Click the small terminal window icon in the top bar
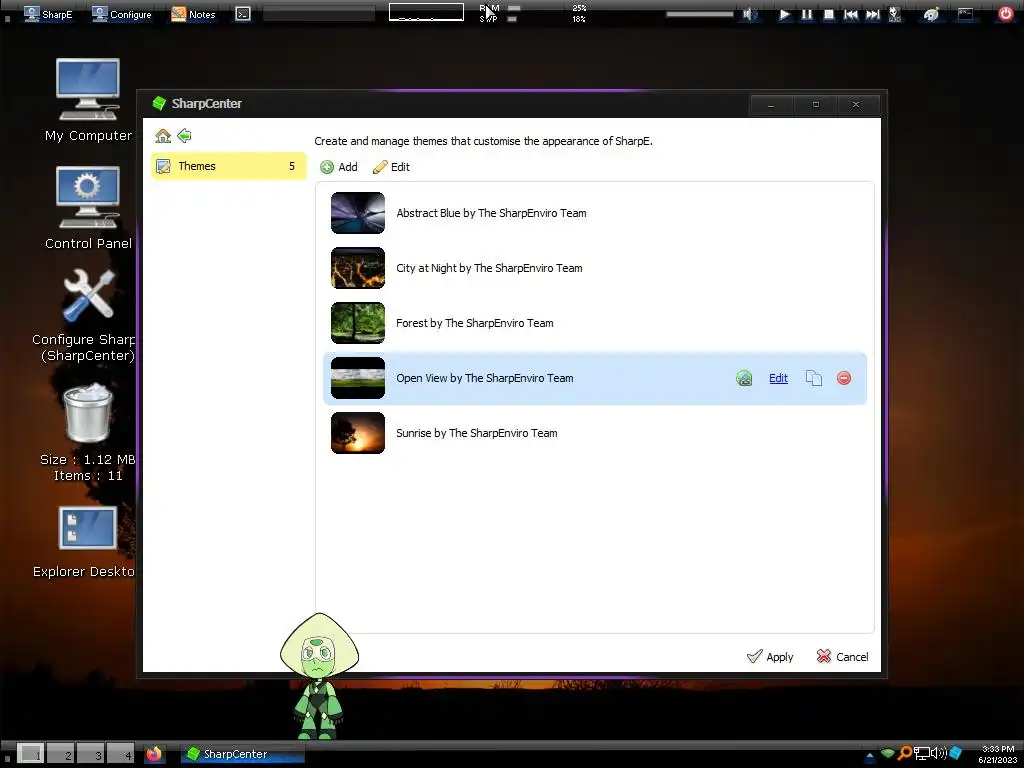The image size is (1024, 768). [965, 14]
